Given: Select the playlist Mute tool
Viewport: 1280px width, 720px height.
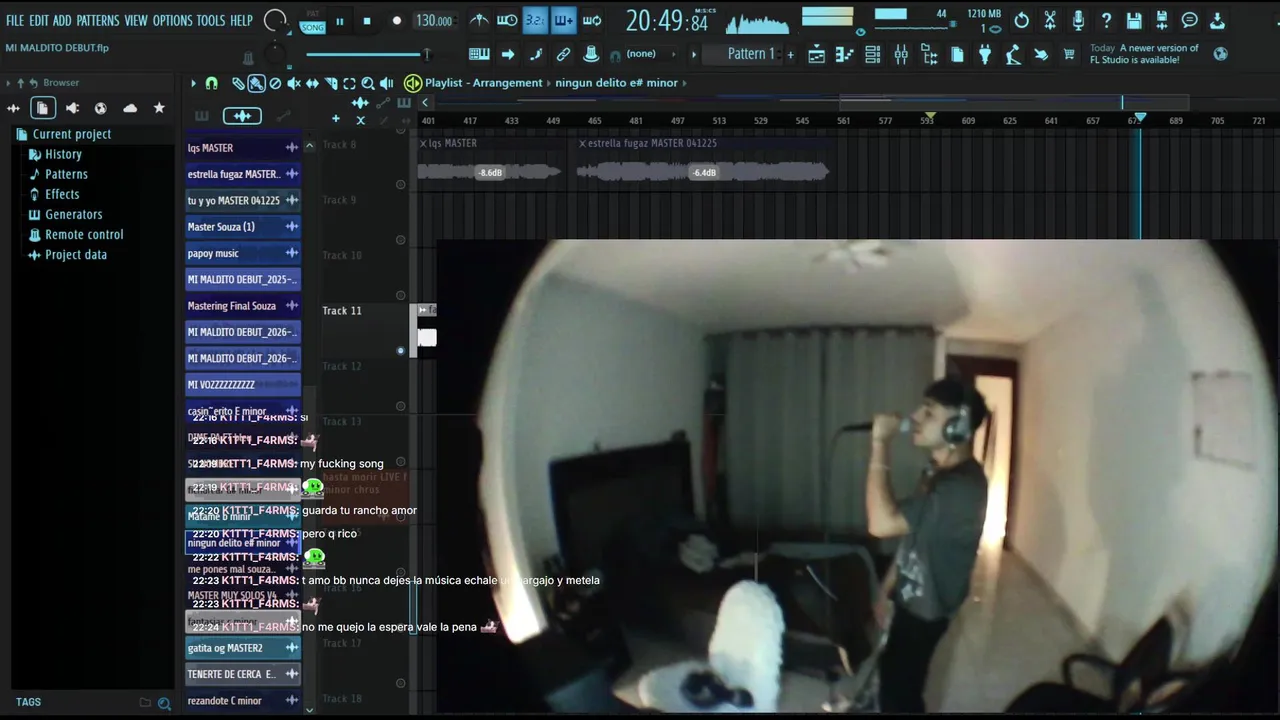Looking at the screenshot, I should click(294, 83).
